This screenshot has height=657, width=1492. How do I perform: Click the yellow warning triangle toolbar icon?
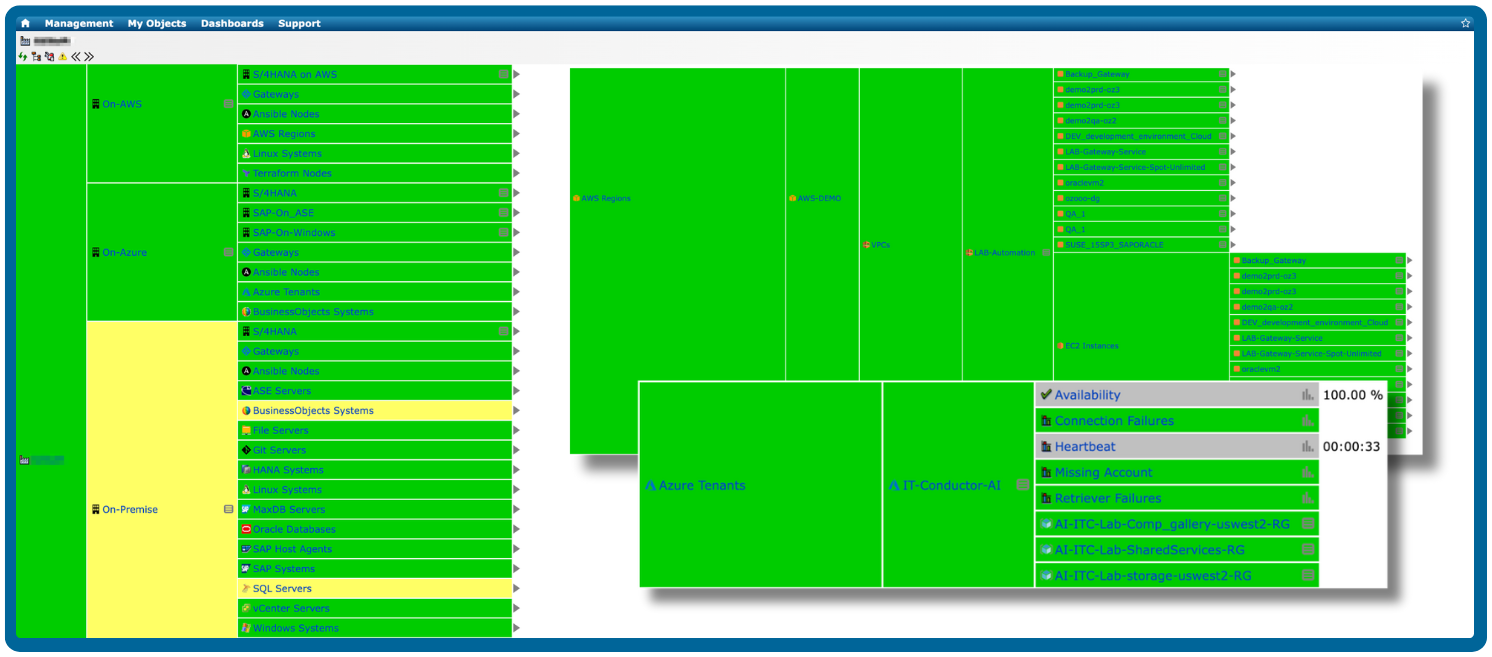click(x=62, y=57)
